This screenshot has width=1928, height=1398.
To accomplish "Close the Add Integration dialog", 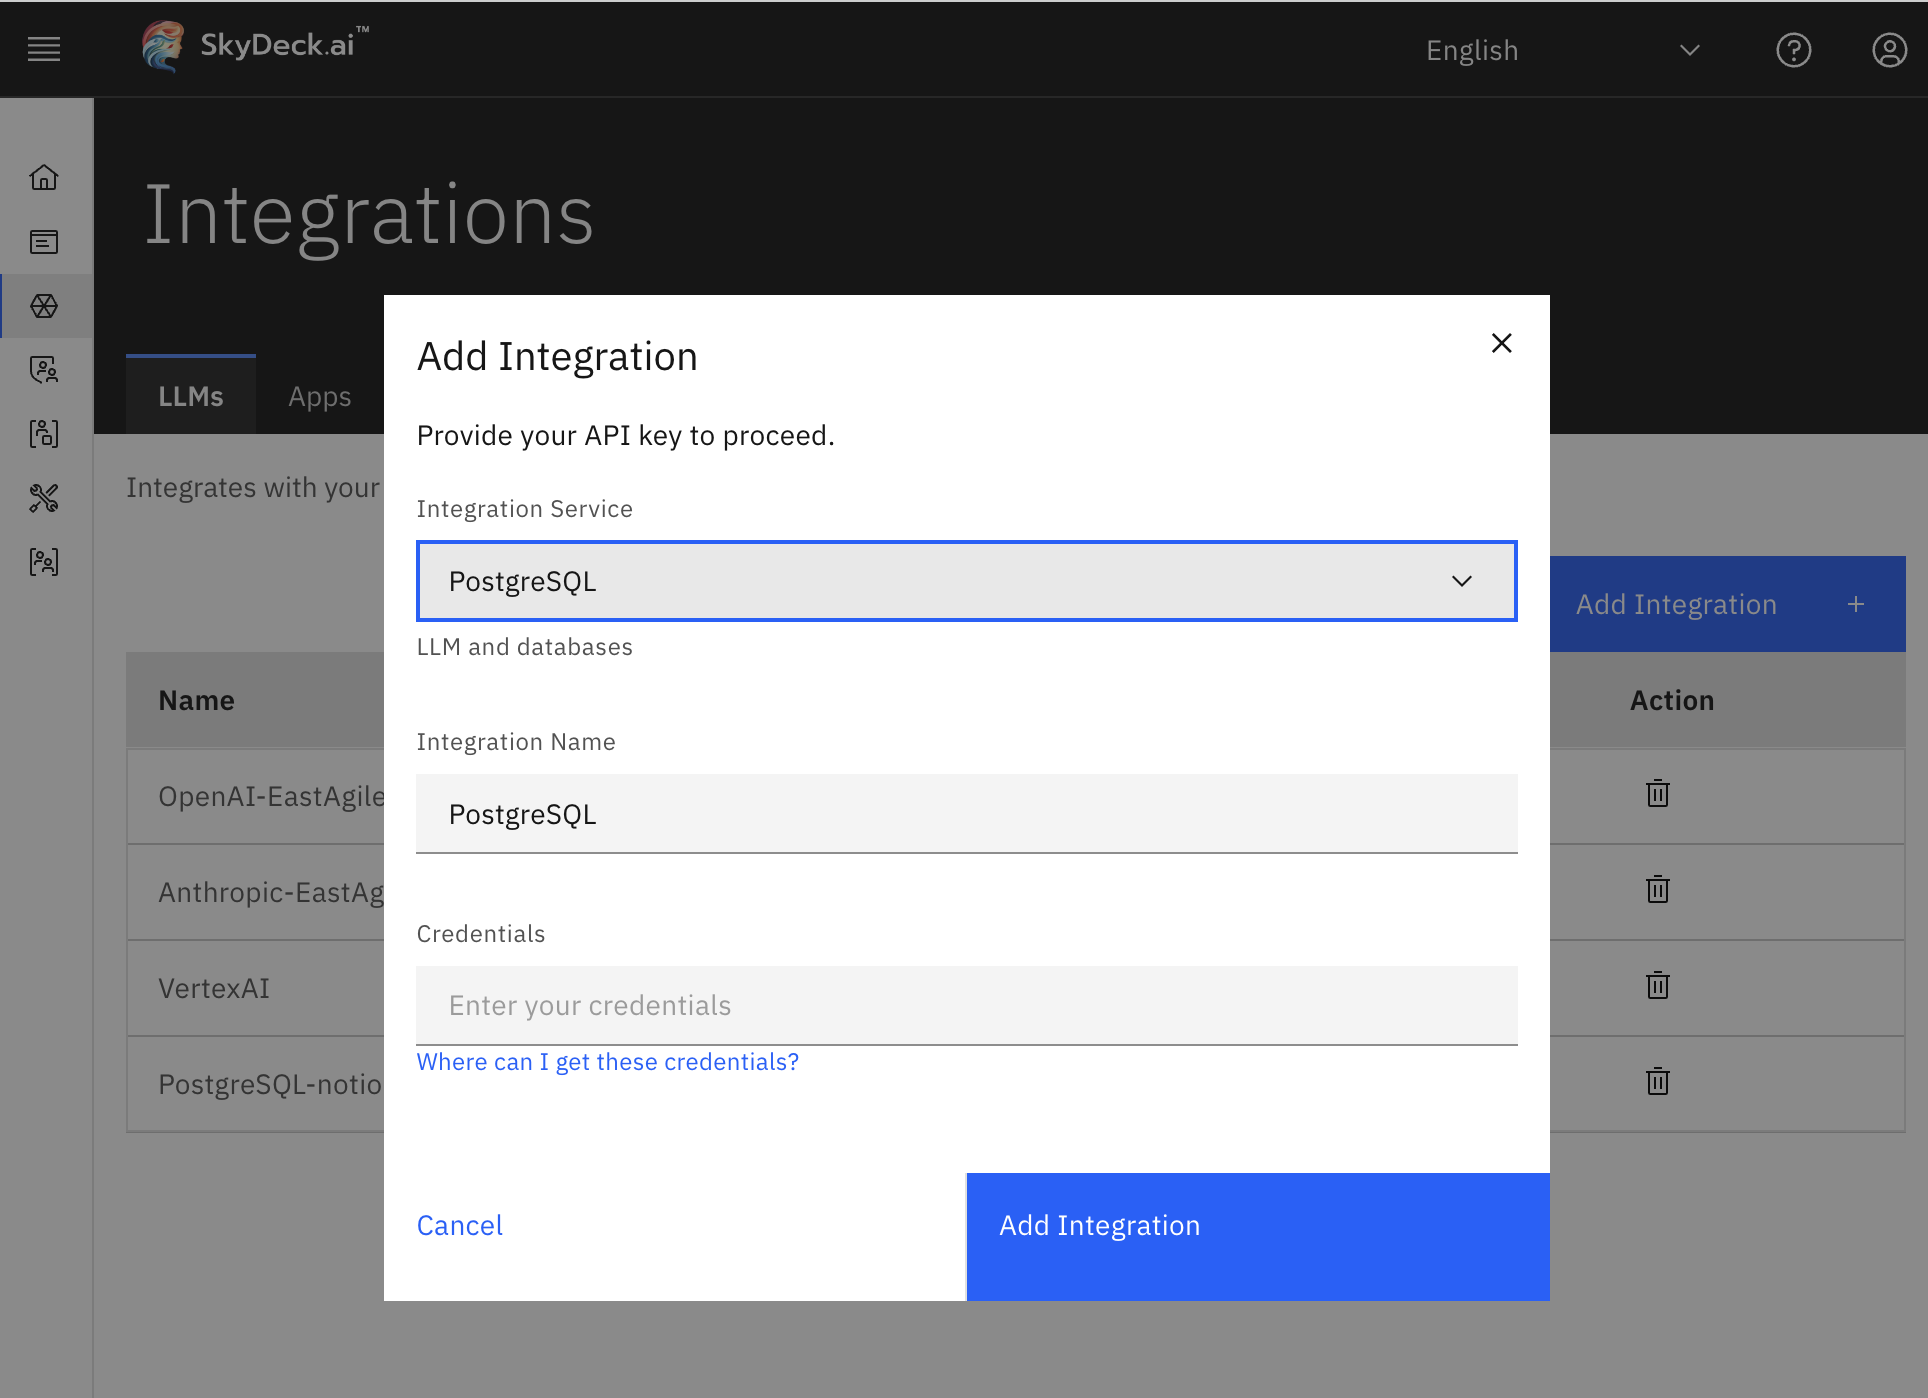I will click(1500, 343).
